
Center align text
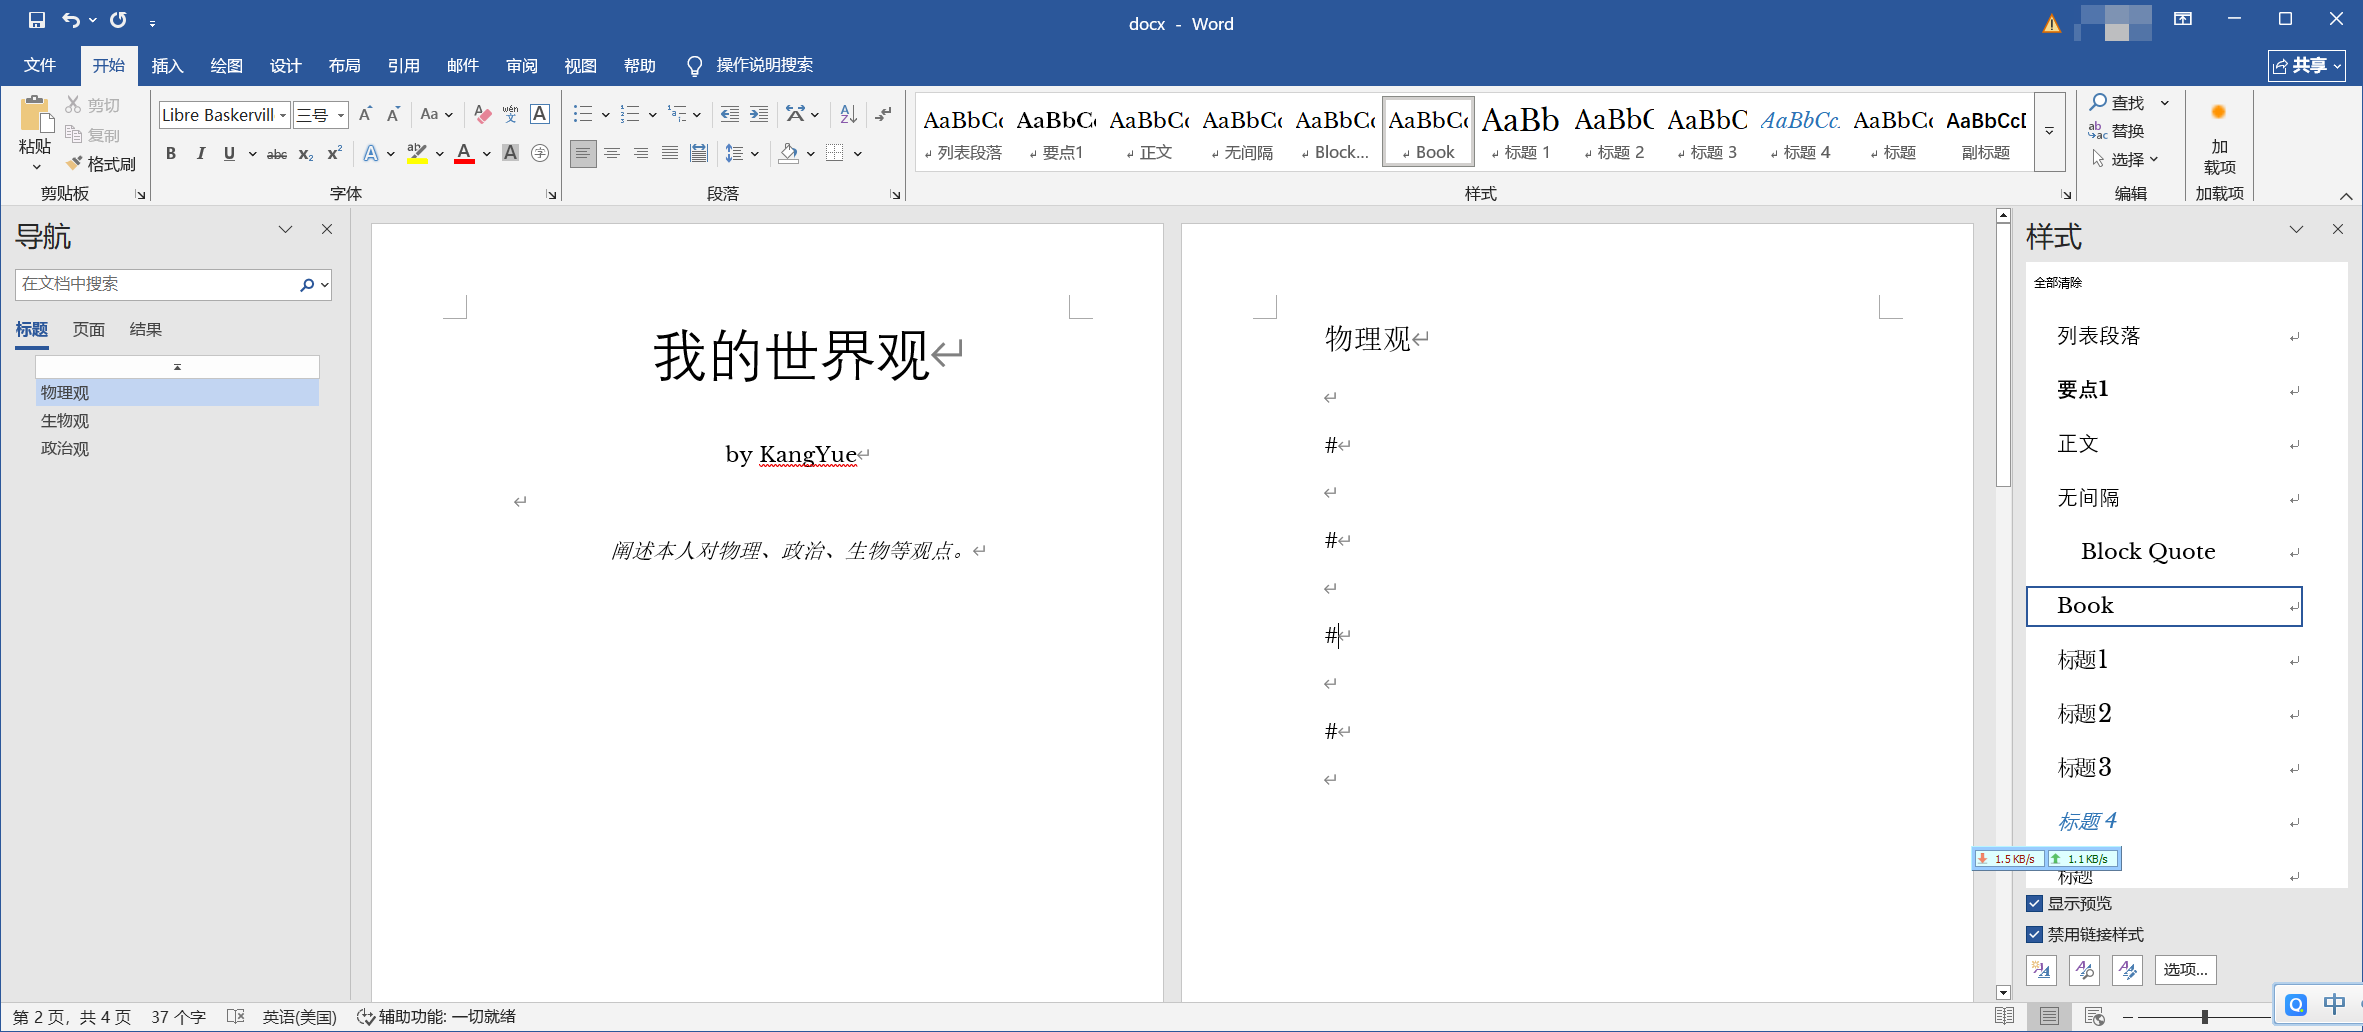(612, 154)
